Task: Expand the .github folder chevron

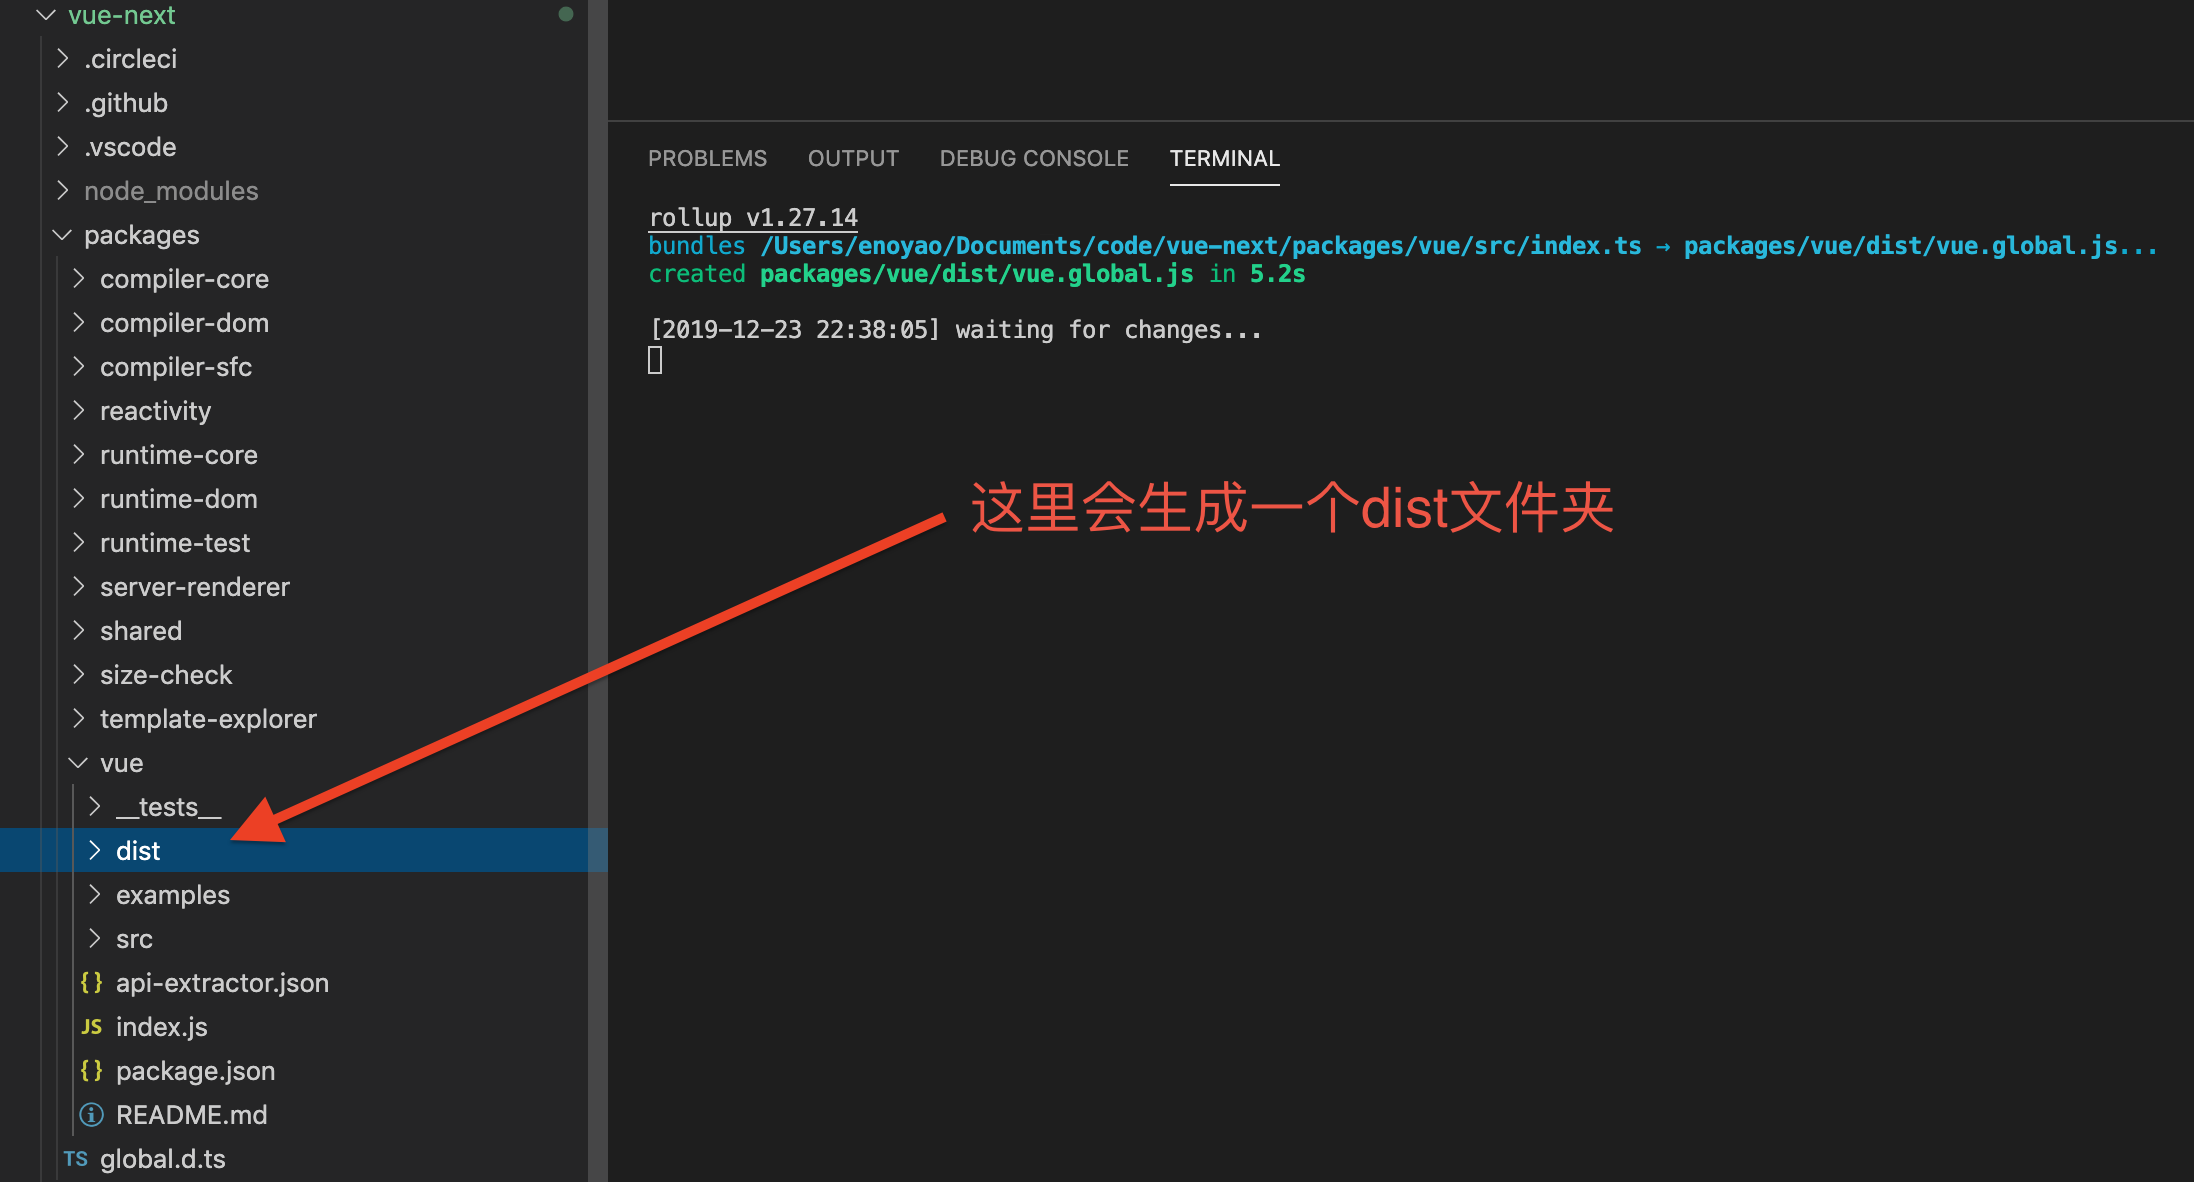Action: point(62,103)
